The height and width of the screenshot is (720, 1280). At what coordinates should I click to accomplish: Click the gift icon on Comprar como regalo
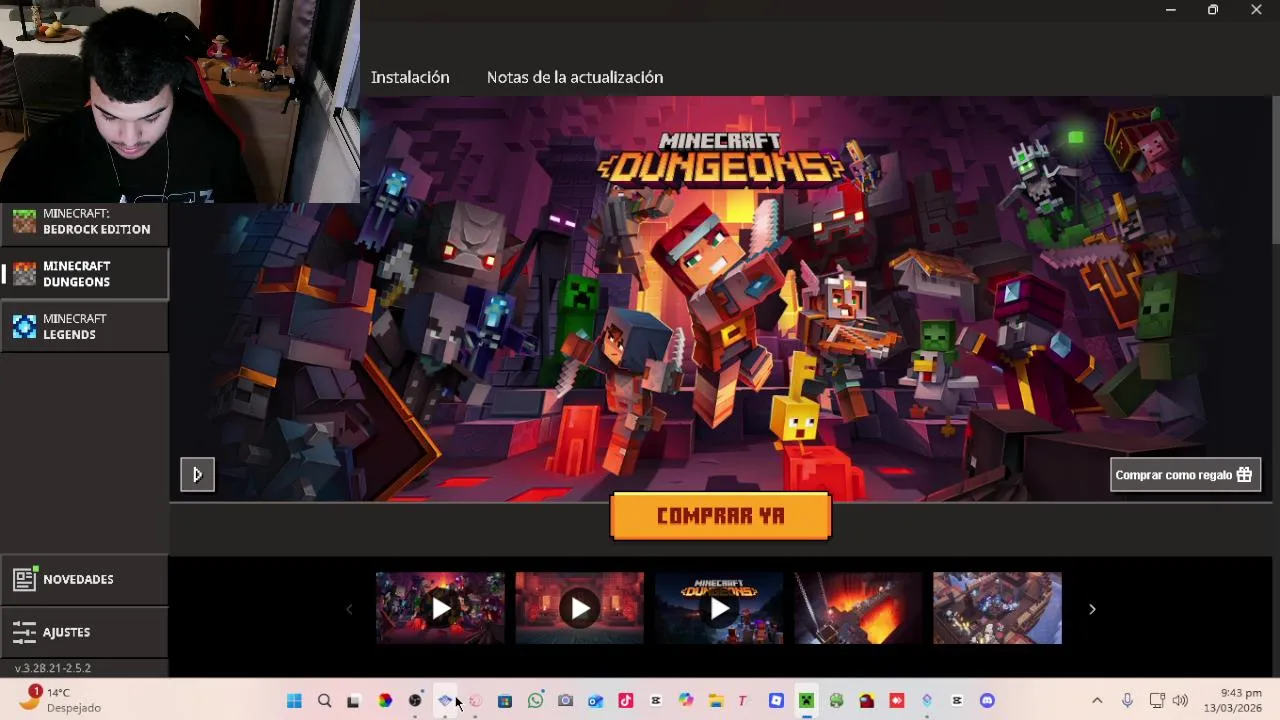(1244, 475)
